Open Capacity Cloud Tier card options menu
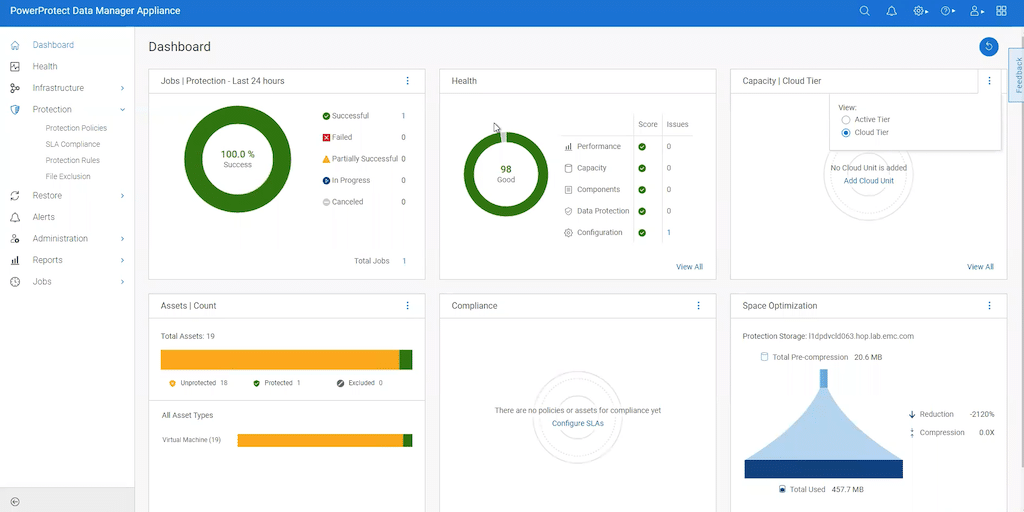 (989, 81)
